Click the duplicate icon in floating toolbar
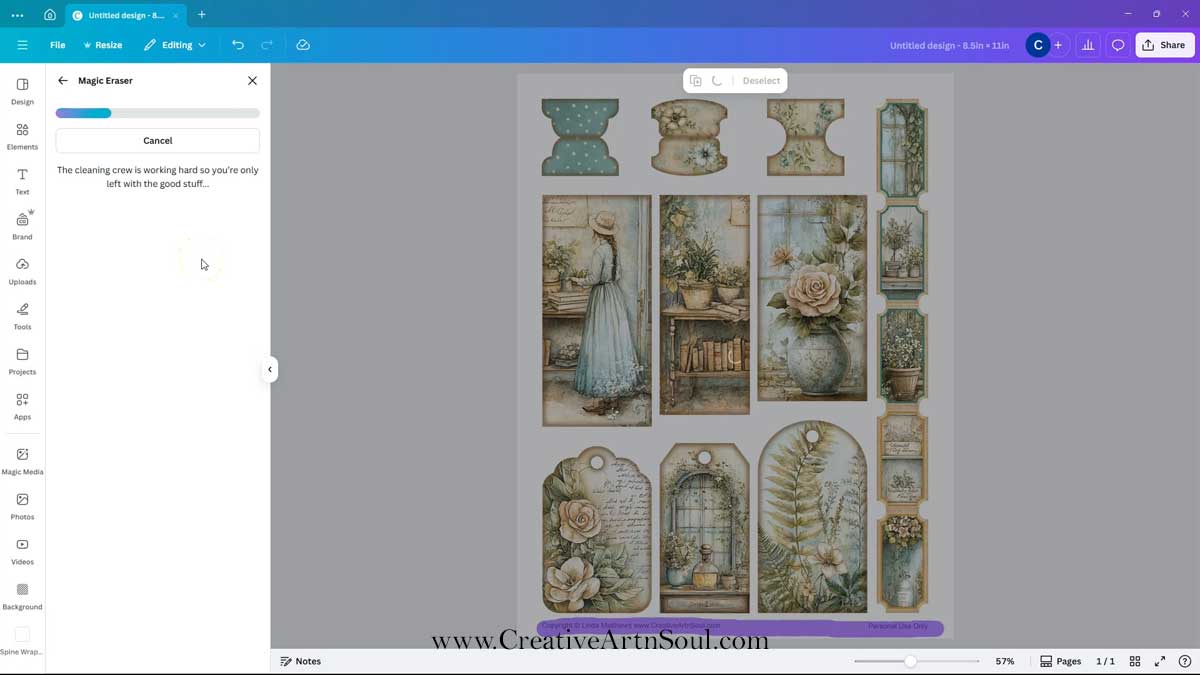 696,81
